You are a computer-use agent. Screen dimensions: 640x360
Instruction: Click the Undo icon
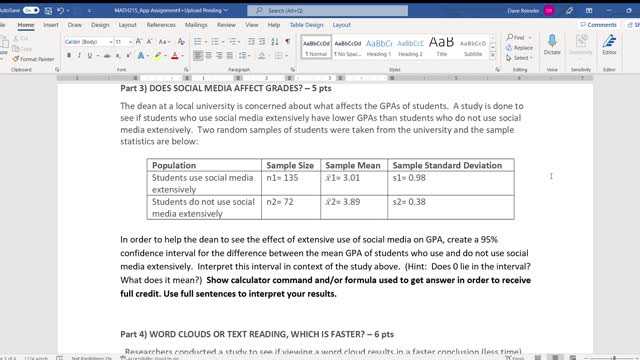pos(60,11)
